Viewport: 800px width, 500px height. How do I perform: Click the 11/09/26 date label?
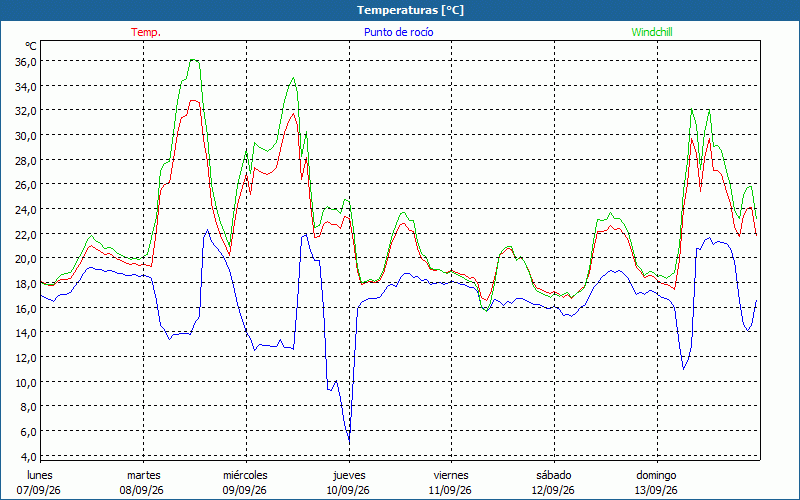click(x=450, y=490)
